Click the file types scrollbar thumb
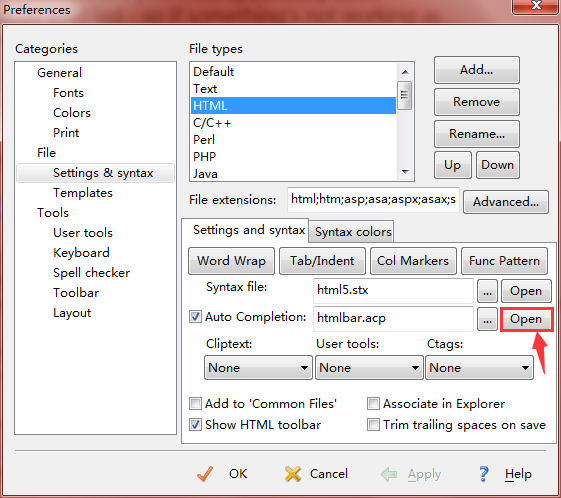This screenshot has width=561, height=498. click(x=405, y=95)
